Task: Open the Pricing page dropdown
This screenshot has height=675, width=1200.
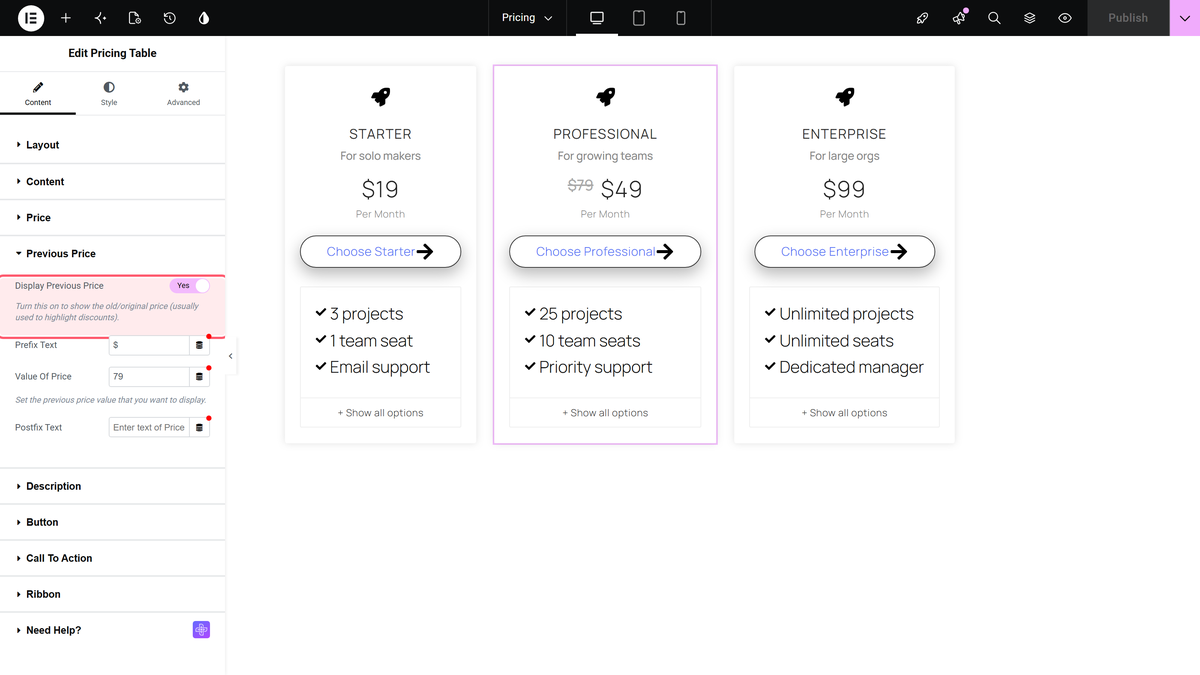Action: (x=527, y=18)
